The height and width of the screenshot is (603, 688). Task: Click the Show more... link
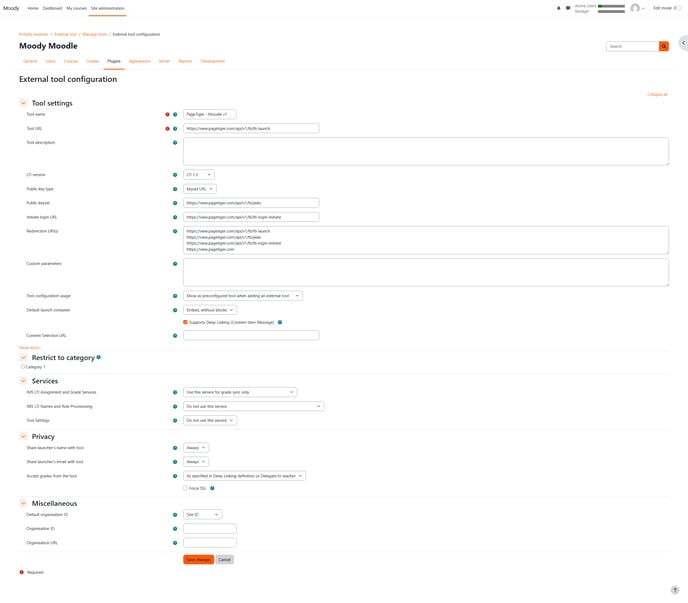pos(30,348)
